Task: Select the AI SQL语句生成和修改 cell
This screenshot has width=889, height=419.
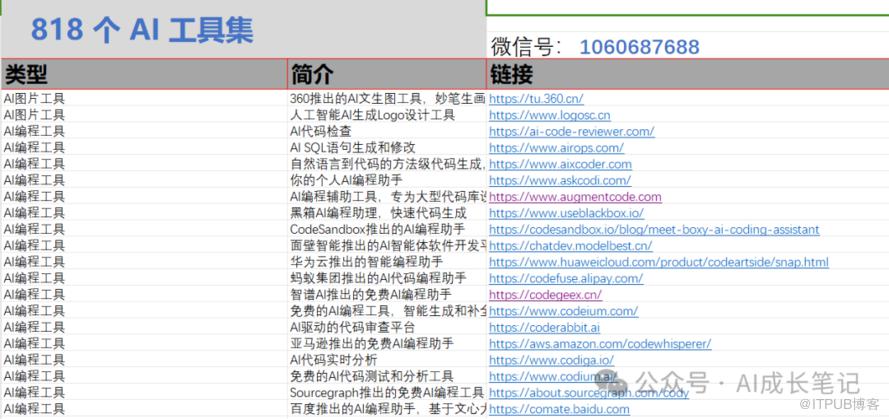Action: [387, 148]
